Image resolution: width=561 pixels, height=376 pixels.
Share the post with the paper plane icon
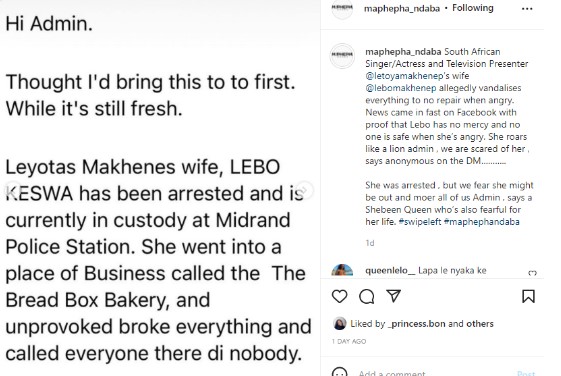tap(394, 296)
